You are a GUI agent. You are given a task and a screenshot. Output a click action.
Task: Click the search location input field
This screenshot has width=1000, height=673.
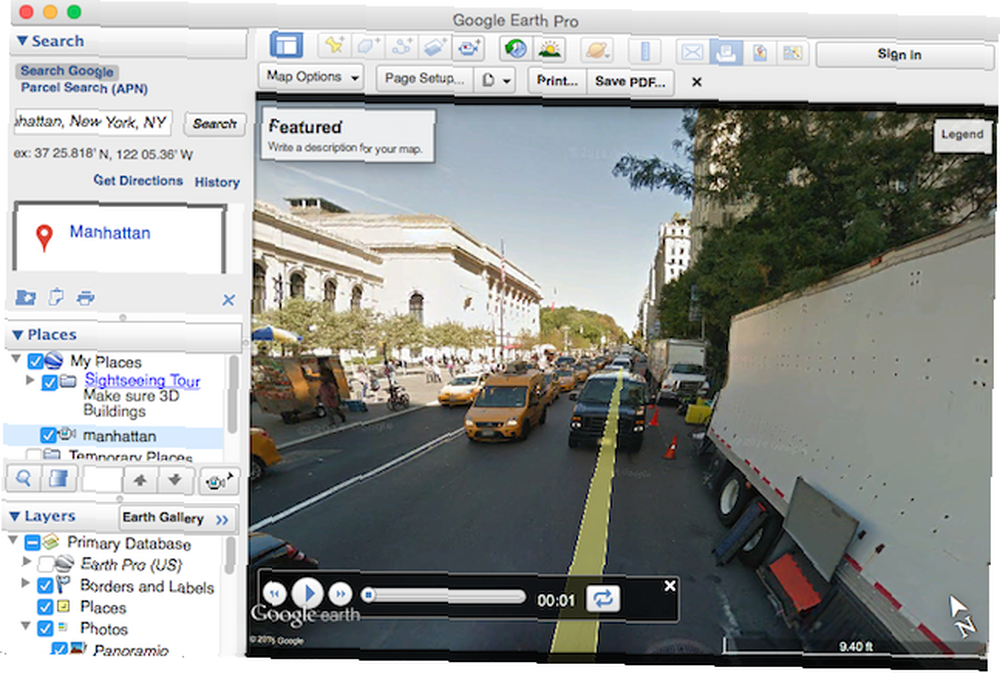point(93,121)
